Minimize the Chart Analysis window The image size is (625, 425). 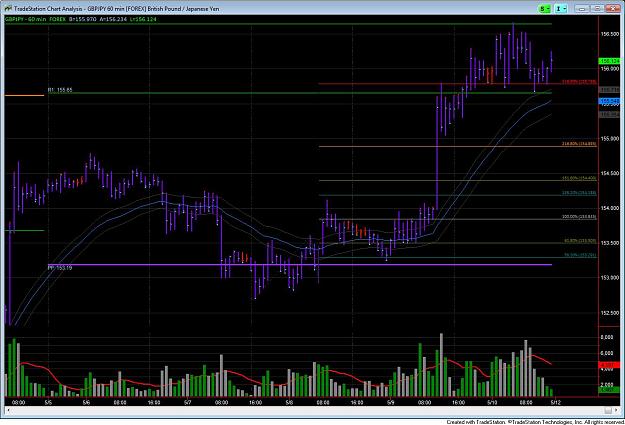(582, 8)
